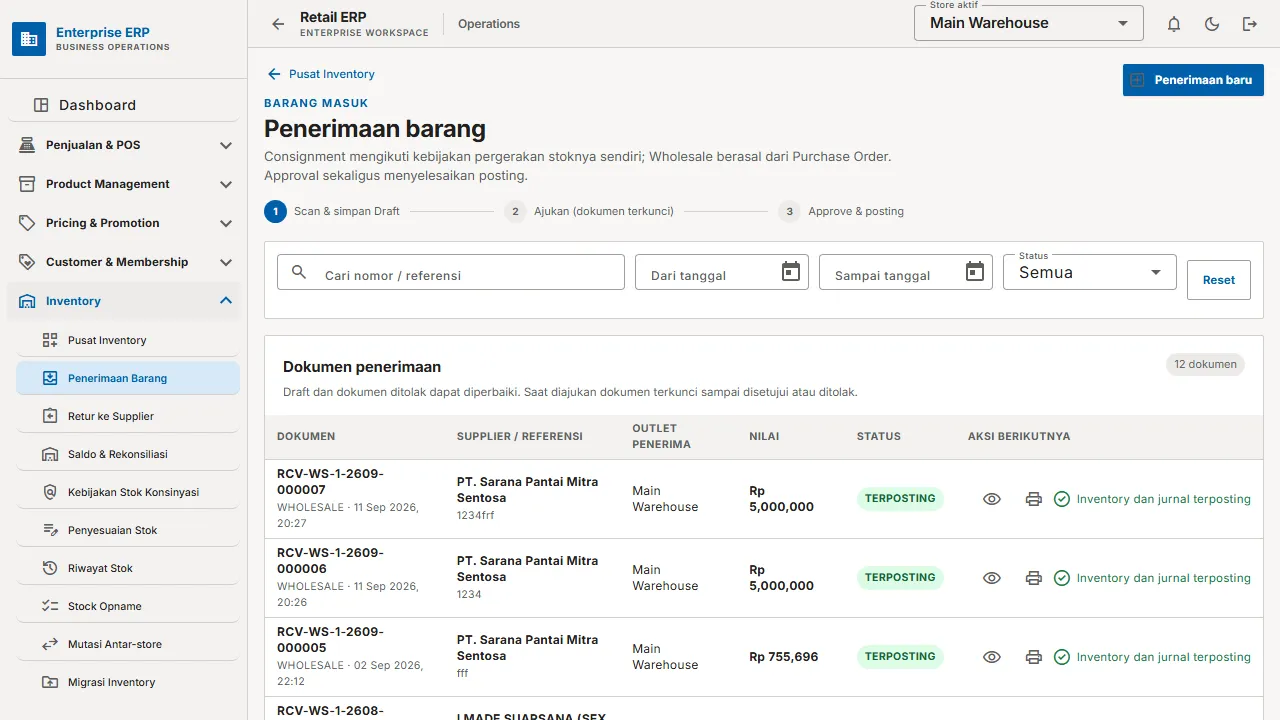
Task: Open Migrasi Inventory page
Action: tap(128, 682)
